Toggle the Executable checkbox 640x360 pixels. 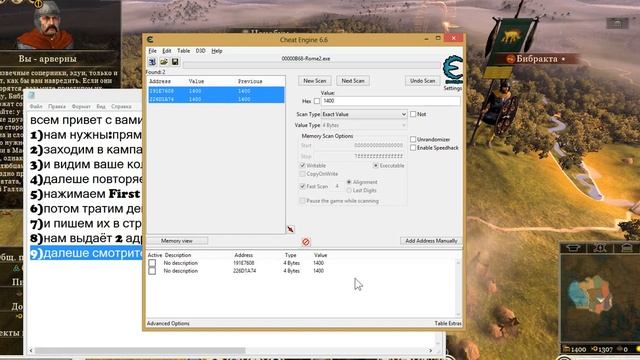pyautogui.click(x=376, y=166)
